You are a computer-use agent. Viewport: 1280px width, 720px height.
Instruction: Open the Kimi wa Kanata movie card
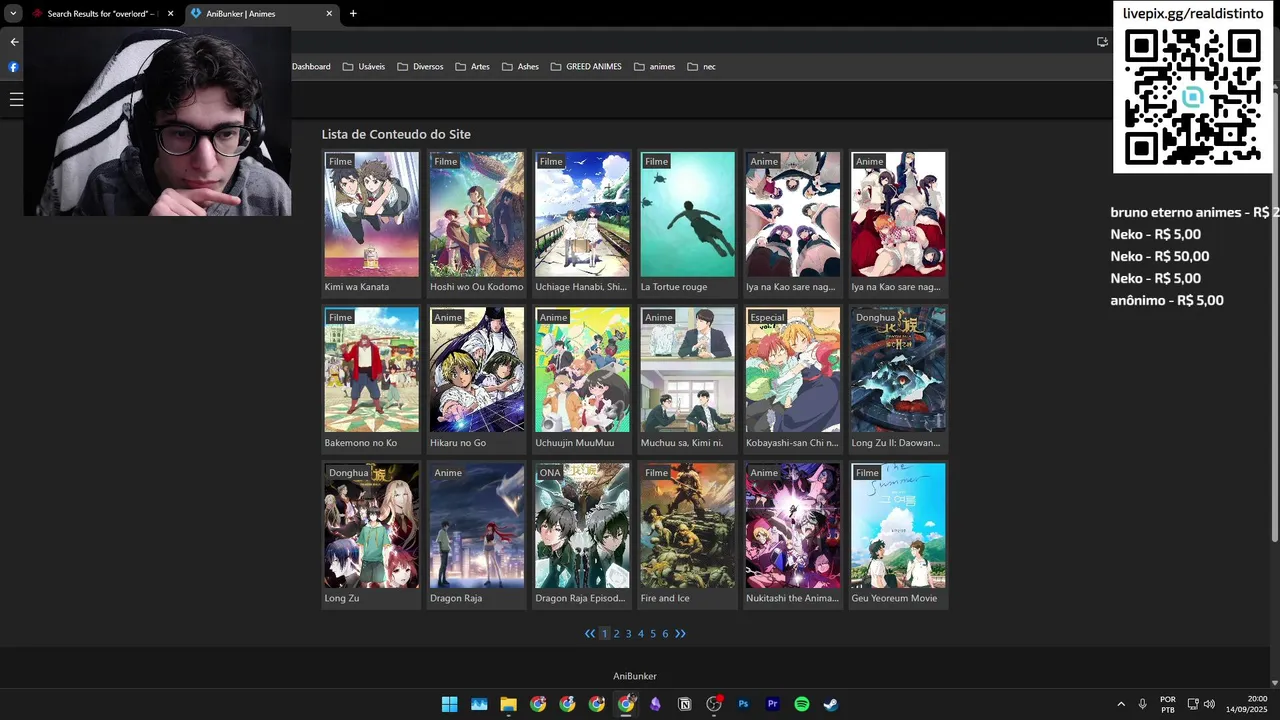[x=371, y=224]
